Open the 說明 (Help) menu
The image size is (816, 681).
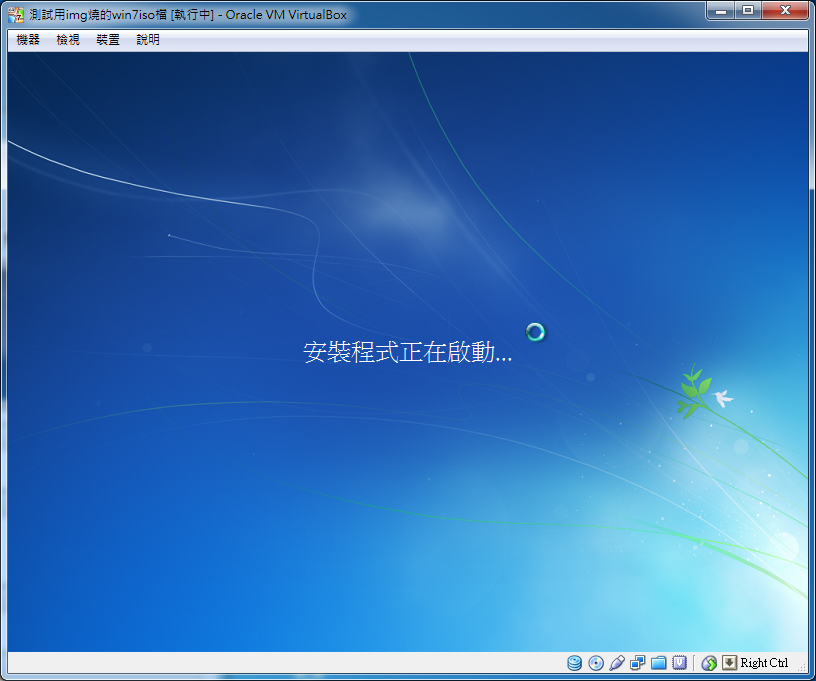pos(148,40)
